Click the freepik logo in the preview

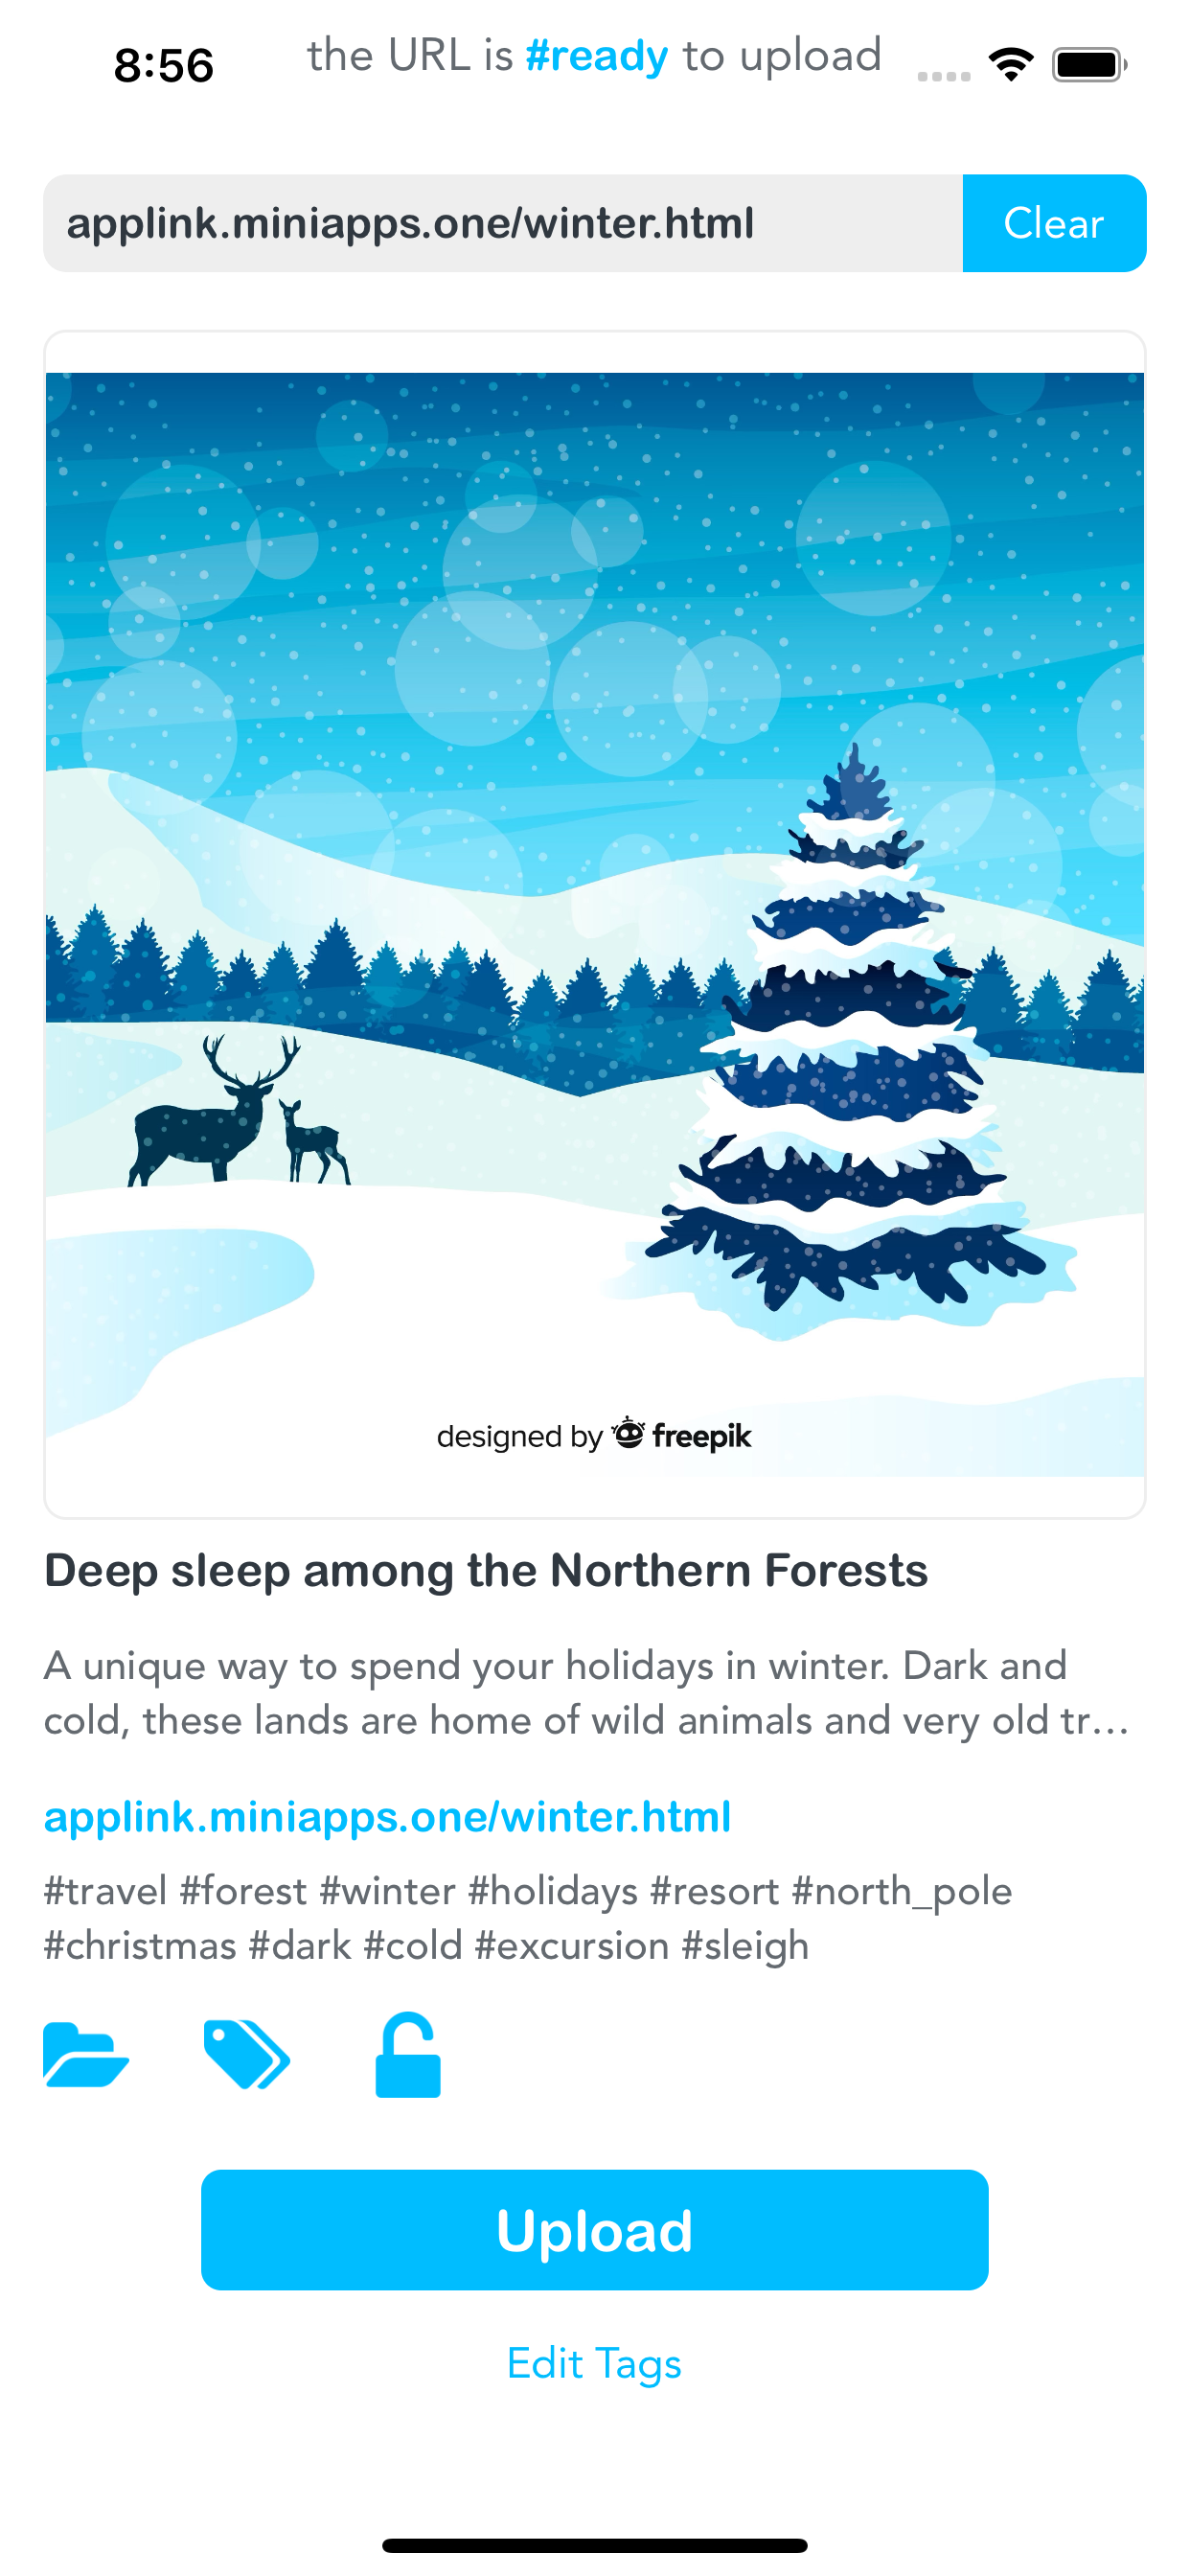coord(683,1436)
